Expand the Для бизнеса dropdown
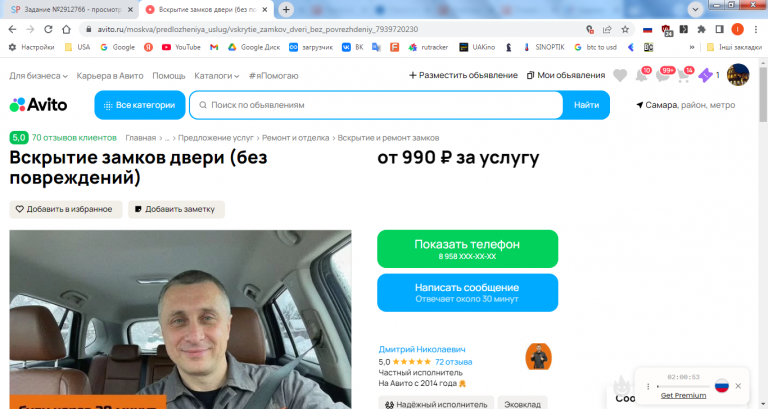The height and width of the screenshot is (409, 768). click(x=38, y=76)
